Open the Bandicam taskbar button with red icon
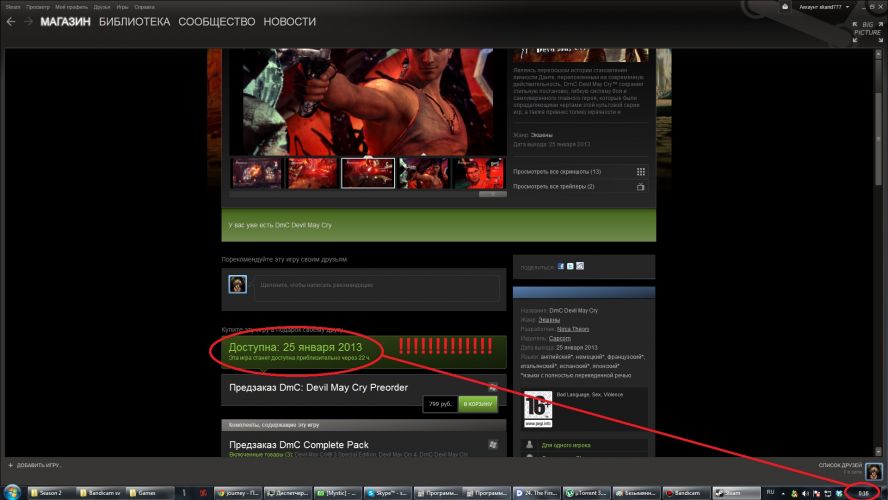Screen dimensions: 888x500 (686, 493)
